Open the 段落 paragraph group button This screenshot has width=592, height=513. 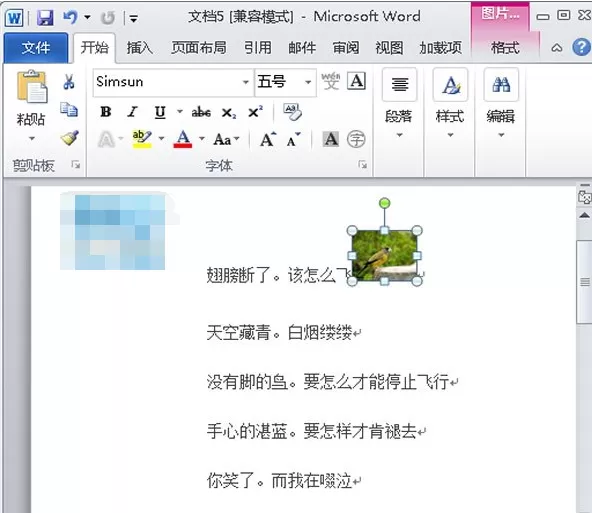(399, 104)
